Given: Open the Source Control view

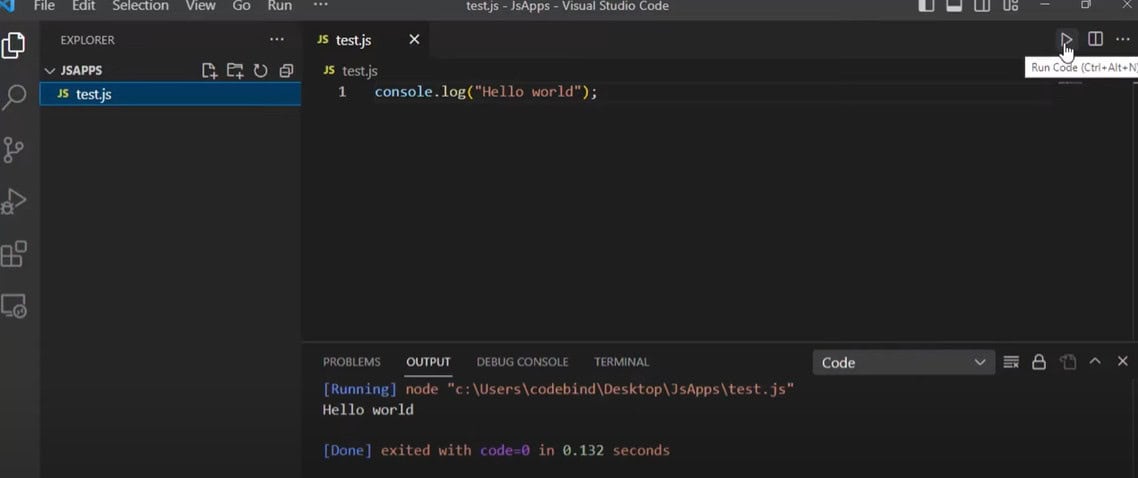Looking at the screenshot, I should pos(14,150).
